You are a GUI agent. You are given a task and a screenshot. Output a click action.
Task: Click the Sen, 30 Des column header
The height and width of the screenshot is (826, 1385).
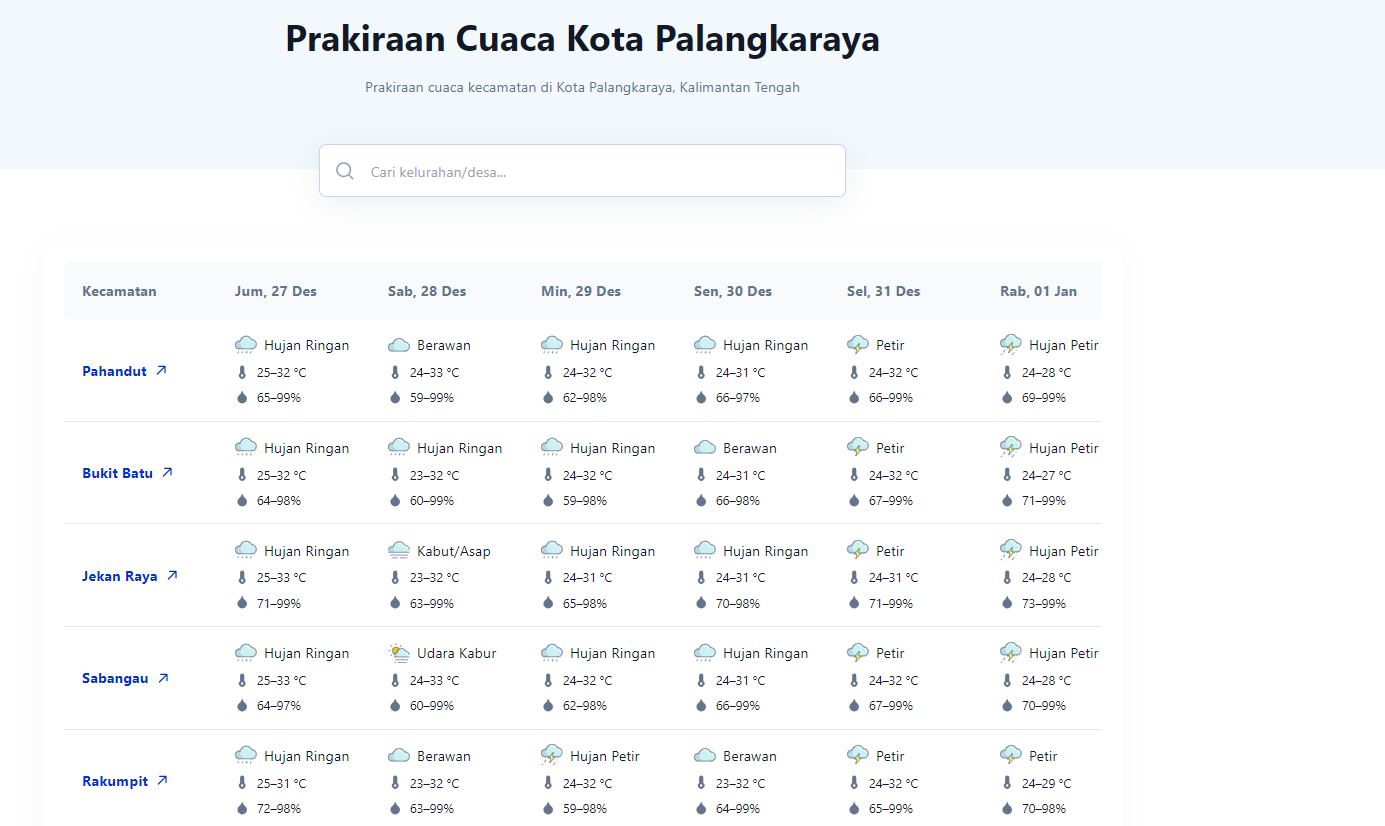coord(733,291)
